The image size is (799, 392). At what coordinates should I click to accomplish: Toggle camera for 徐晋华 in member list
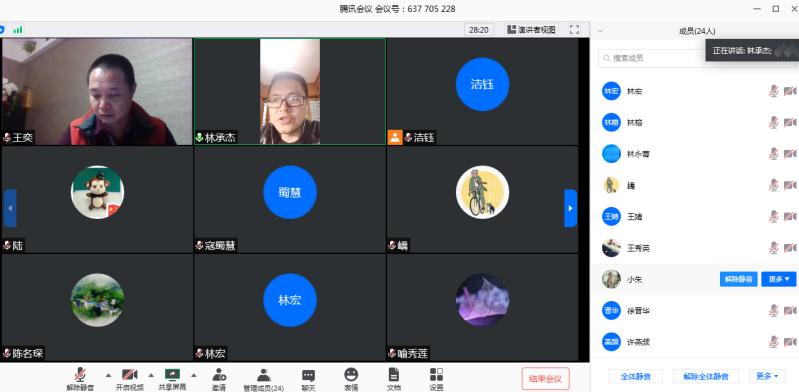tap(790, 310)
